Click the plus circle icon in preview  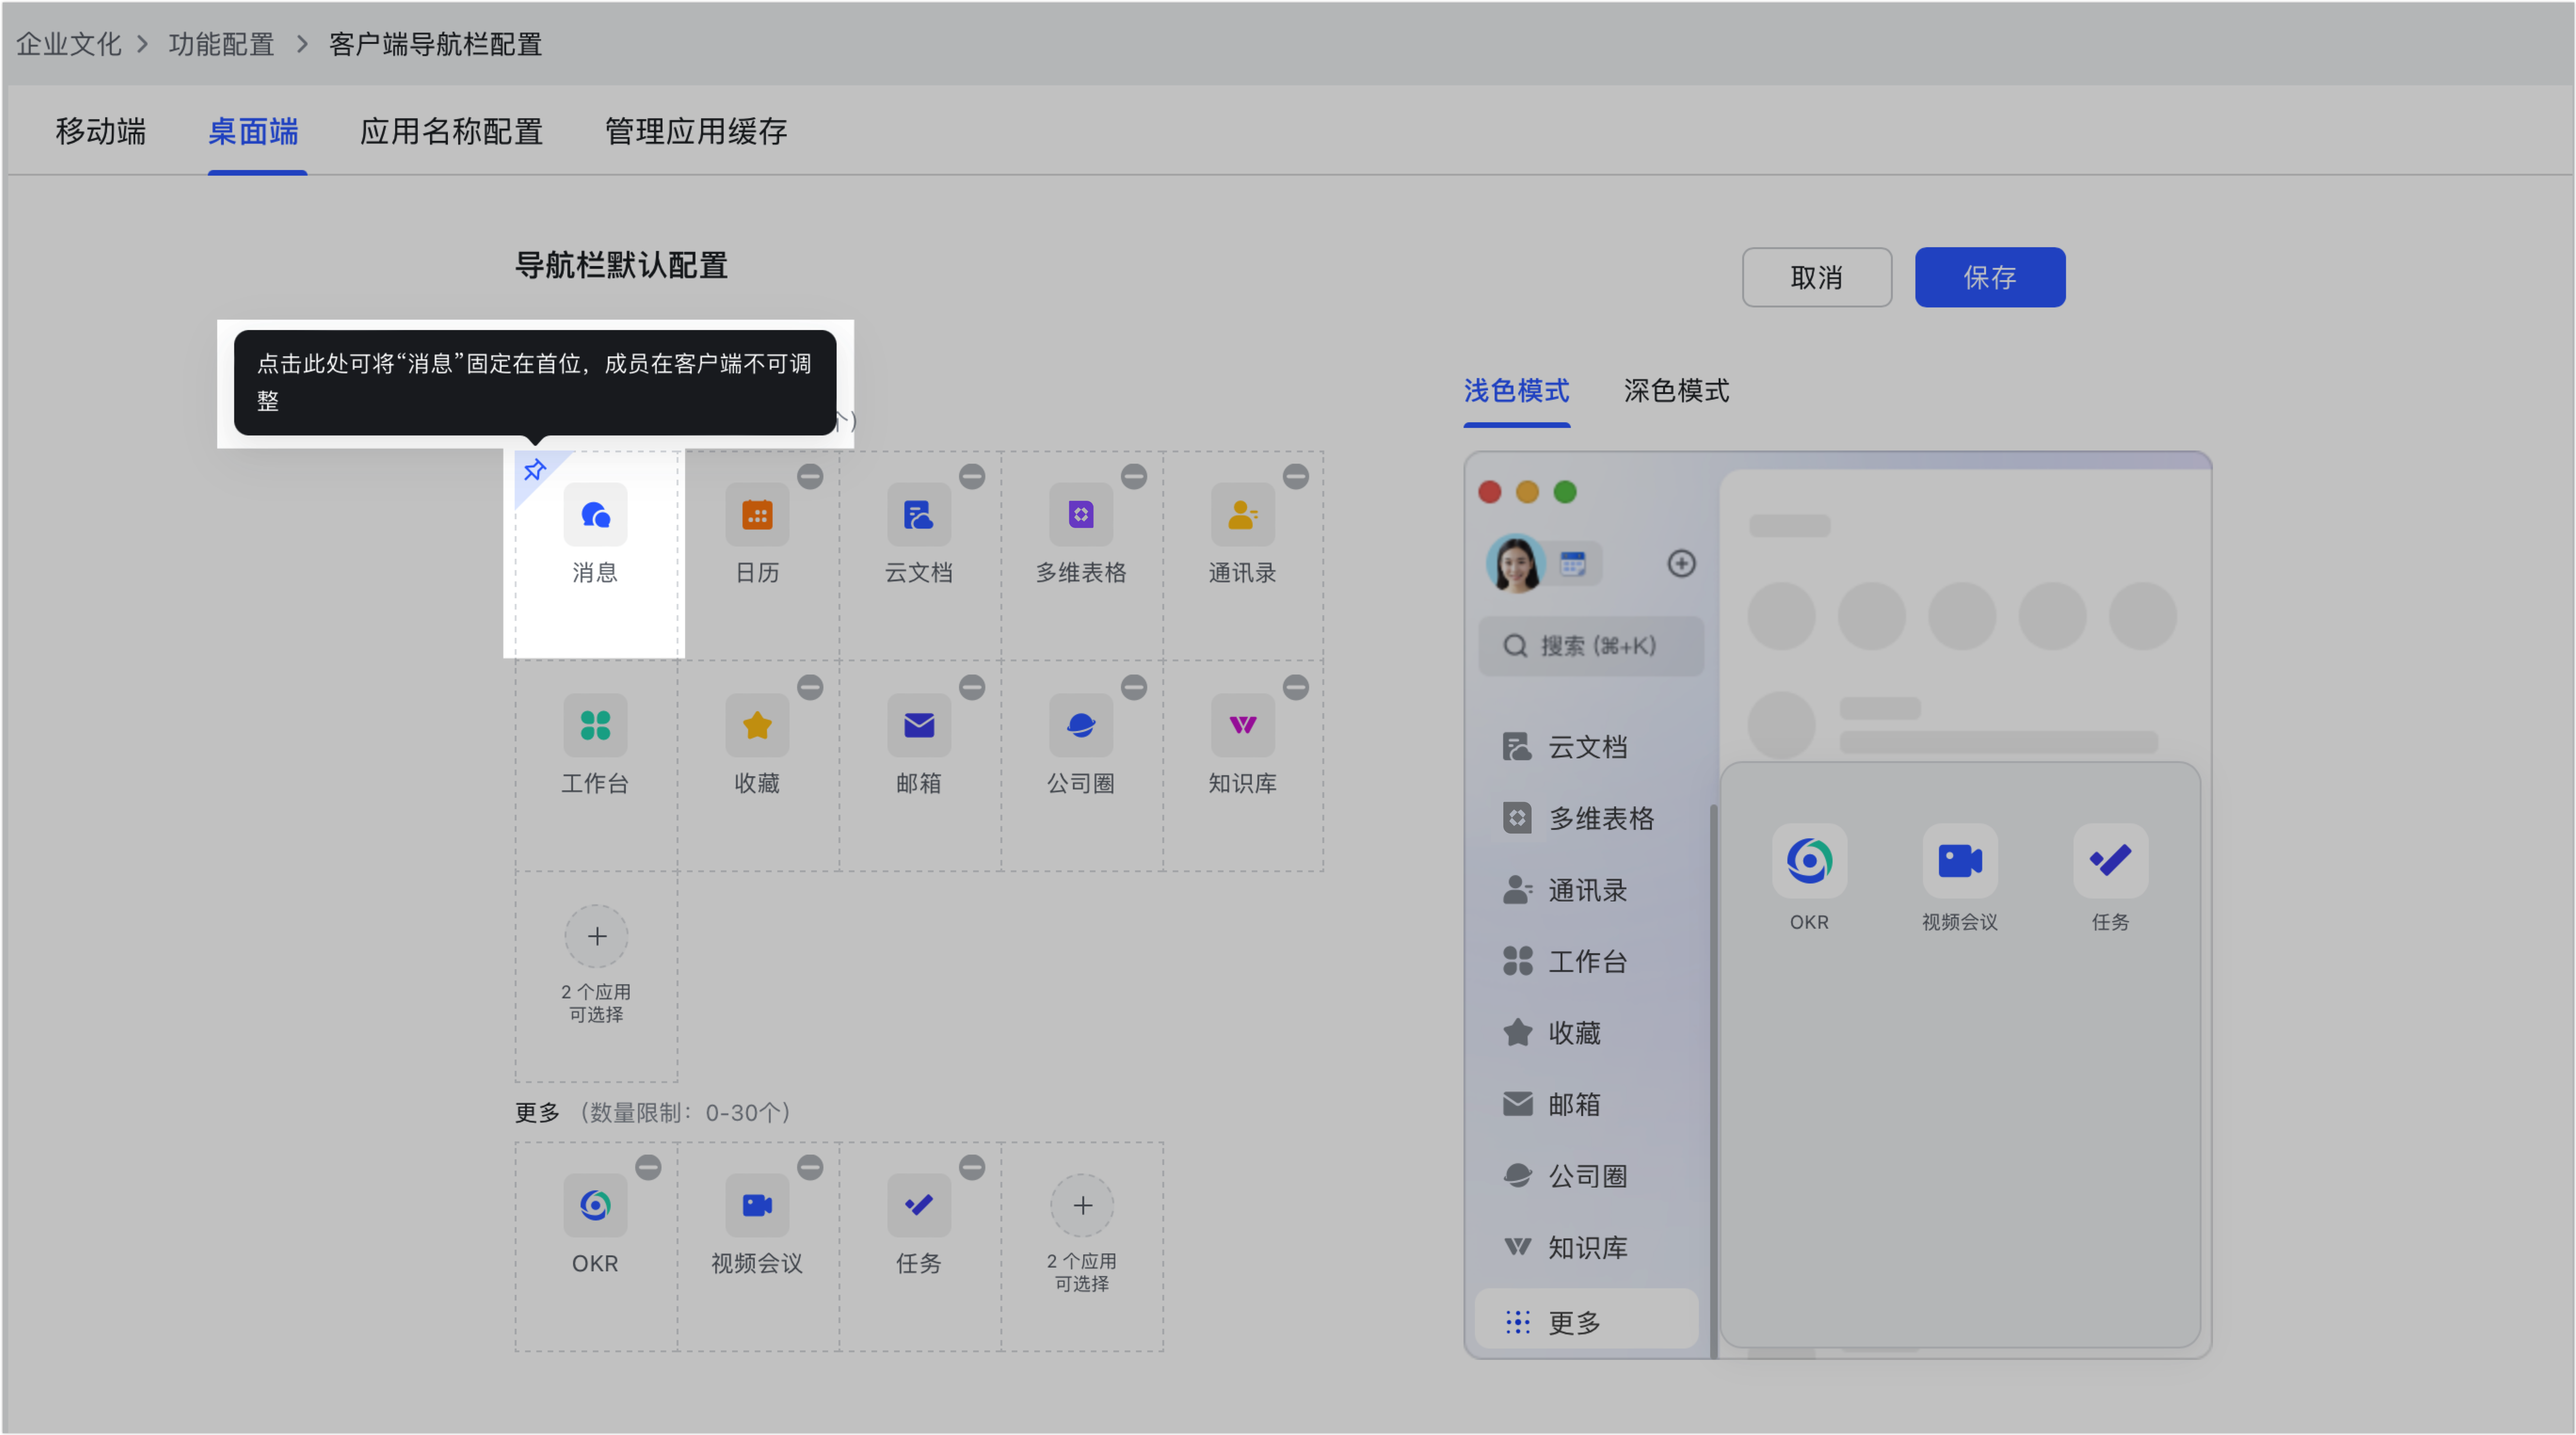point(1682,563)
